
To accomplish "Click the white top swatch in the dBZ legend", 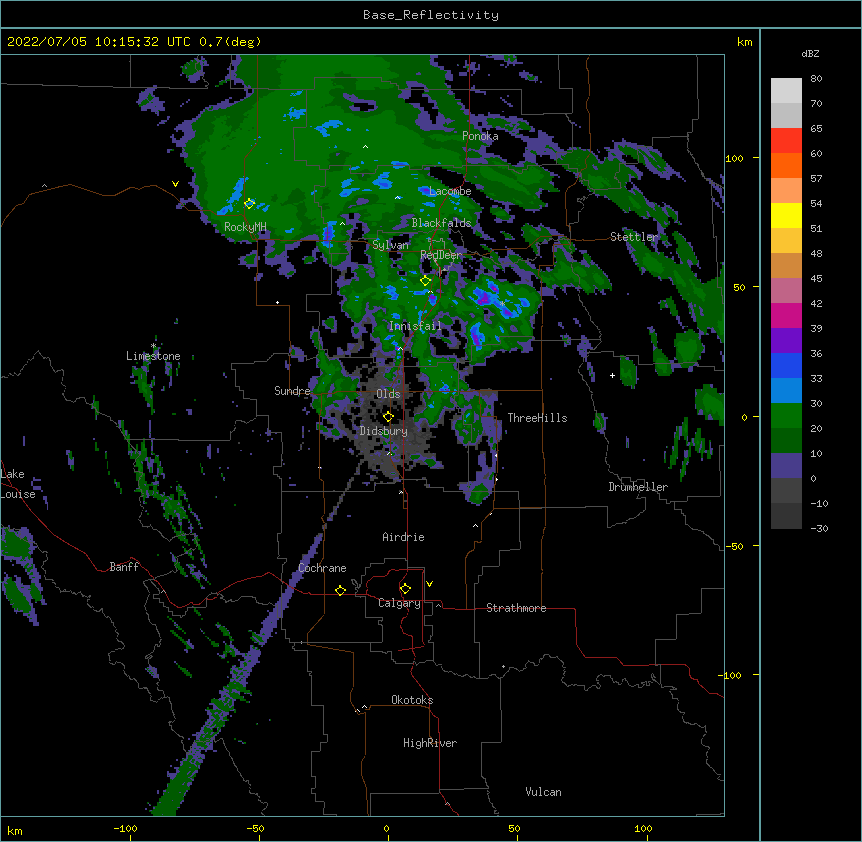I will [786, 91].
